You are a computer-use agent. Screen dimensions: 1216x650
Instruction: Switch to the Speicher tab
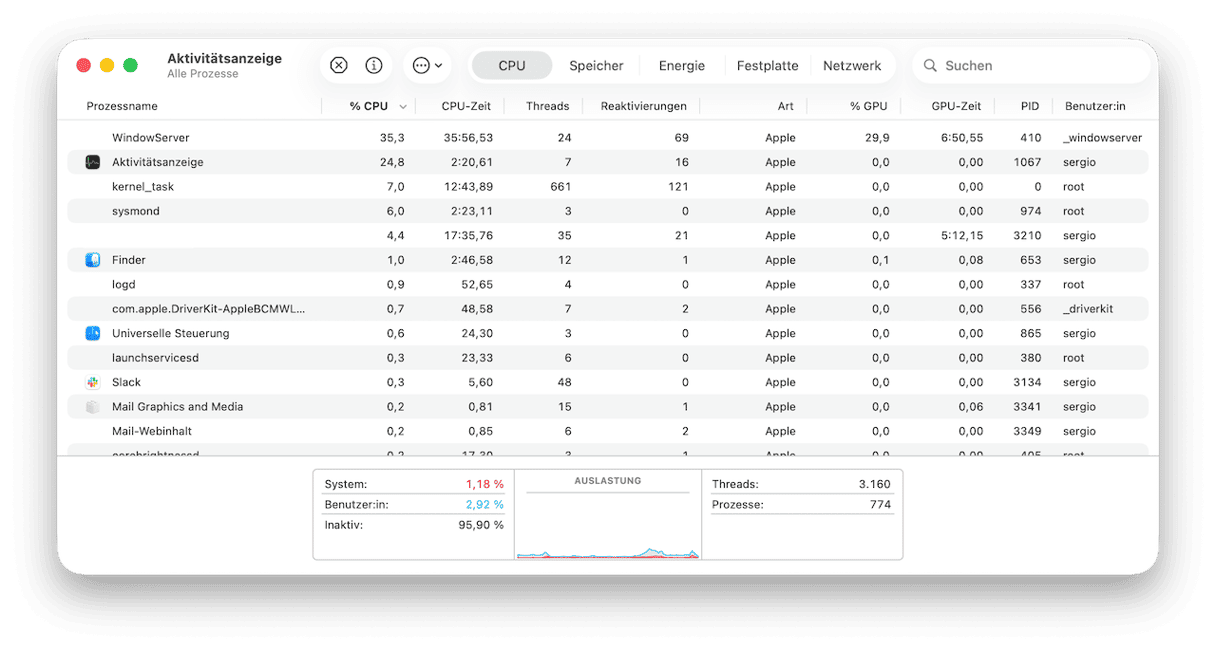(x=596, y=66)
